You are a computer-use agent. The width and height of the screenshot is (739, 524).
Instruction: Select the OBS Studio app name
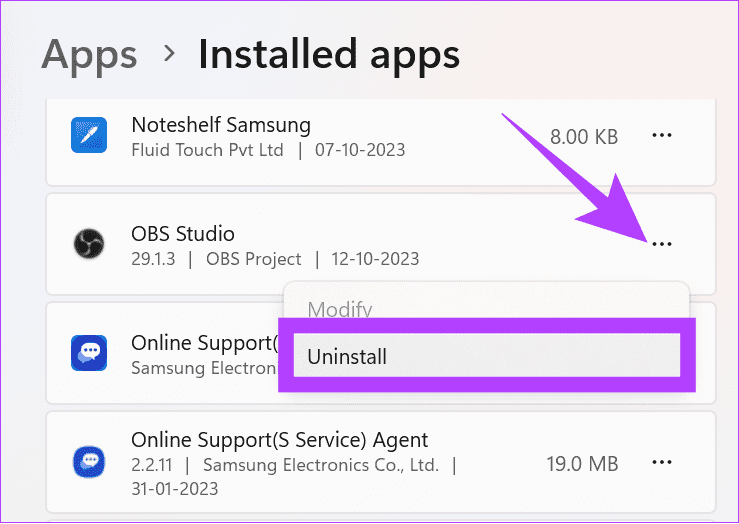coord(183,234)
